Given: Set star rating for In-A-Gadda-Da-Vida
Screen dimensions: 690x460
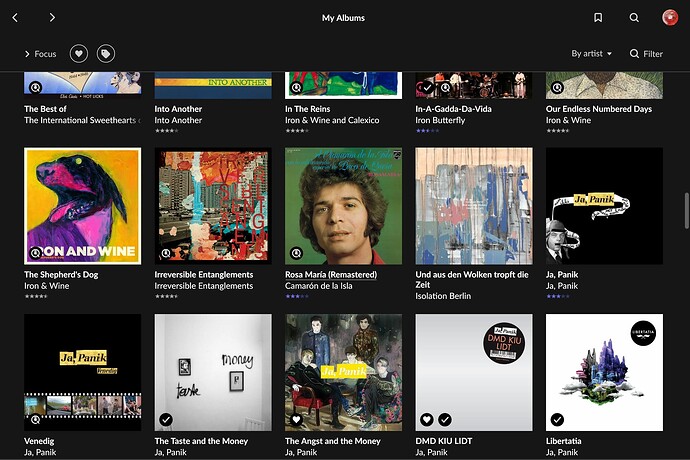Looking at the screenshot, I should 427,131.
